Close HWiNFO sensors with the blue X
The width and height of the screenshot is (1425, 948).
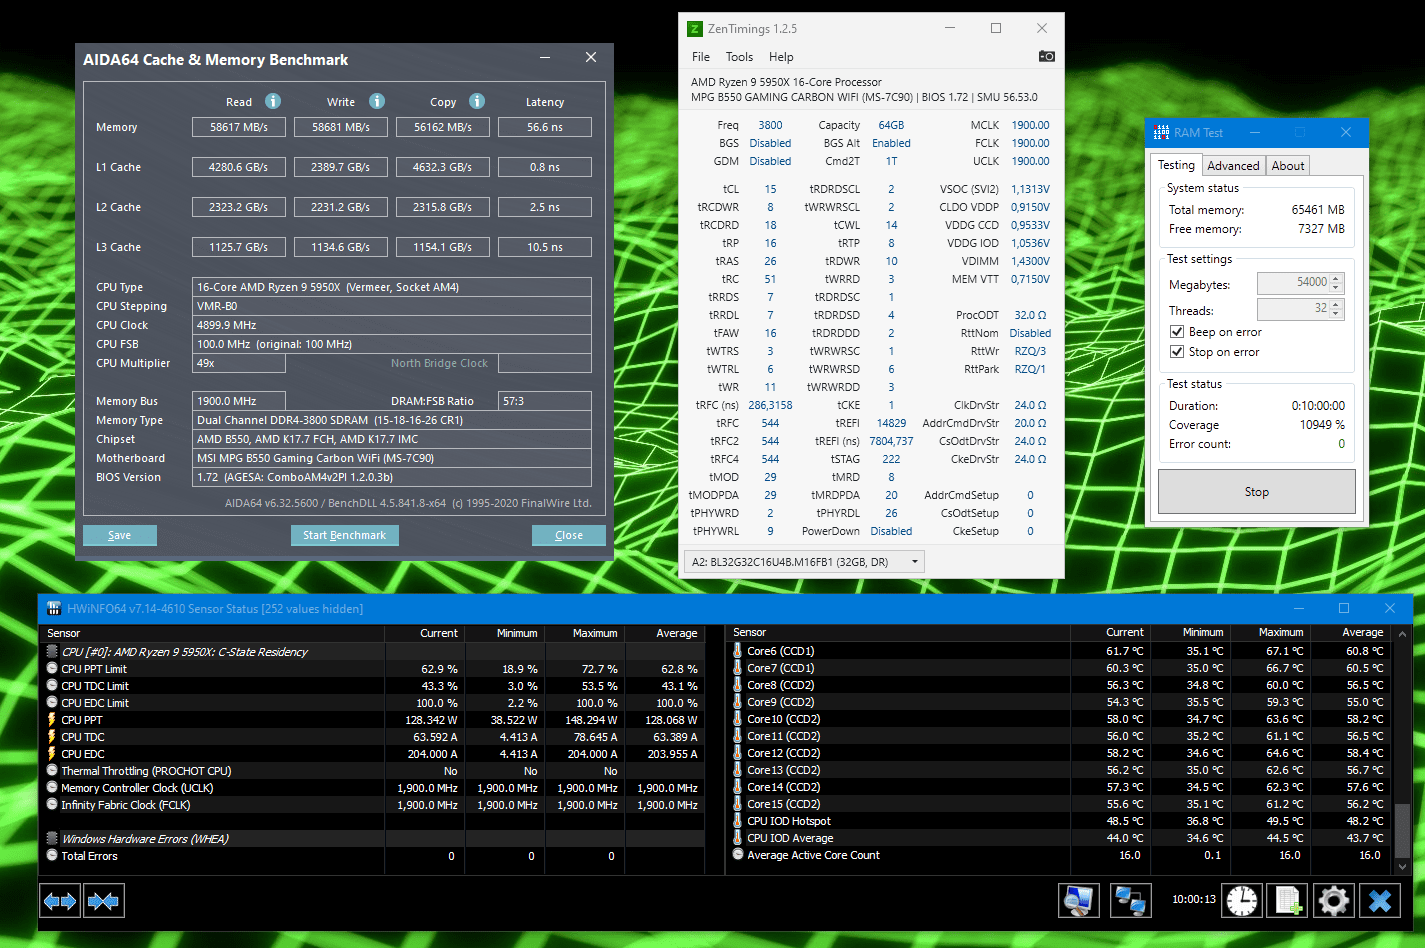point(1380,900)
